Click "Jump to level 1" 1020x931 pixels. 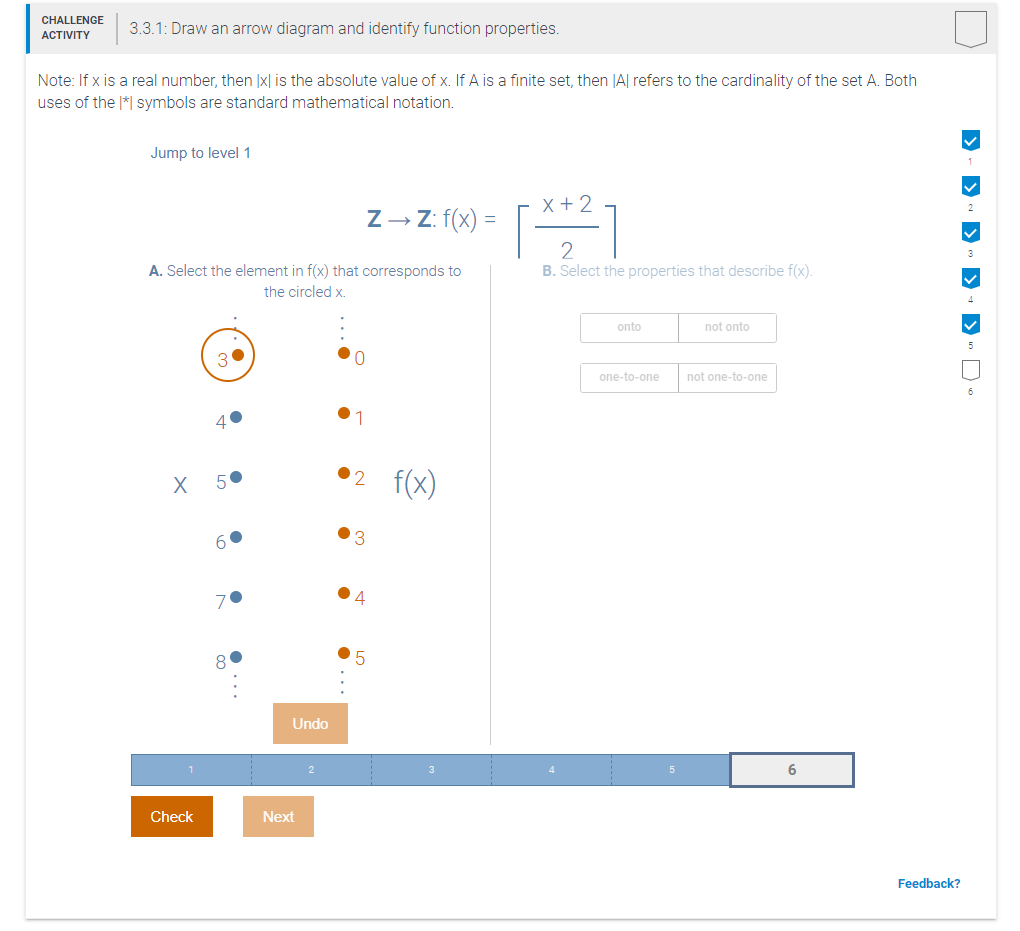pos(200,152)
